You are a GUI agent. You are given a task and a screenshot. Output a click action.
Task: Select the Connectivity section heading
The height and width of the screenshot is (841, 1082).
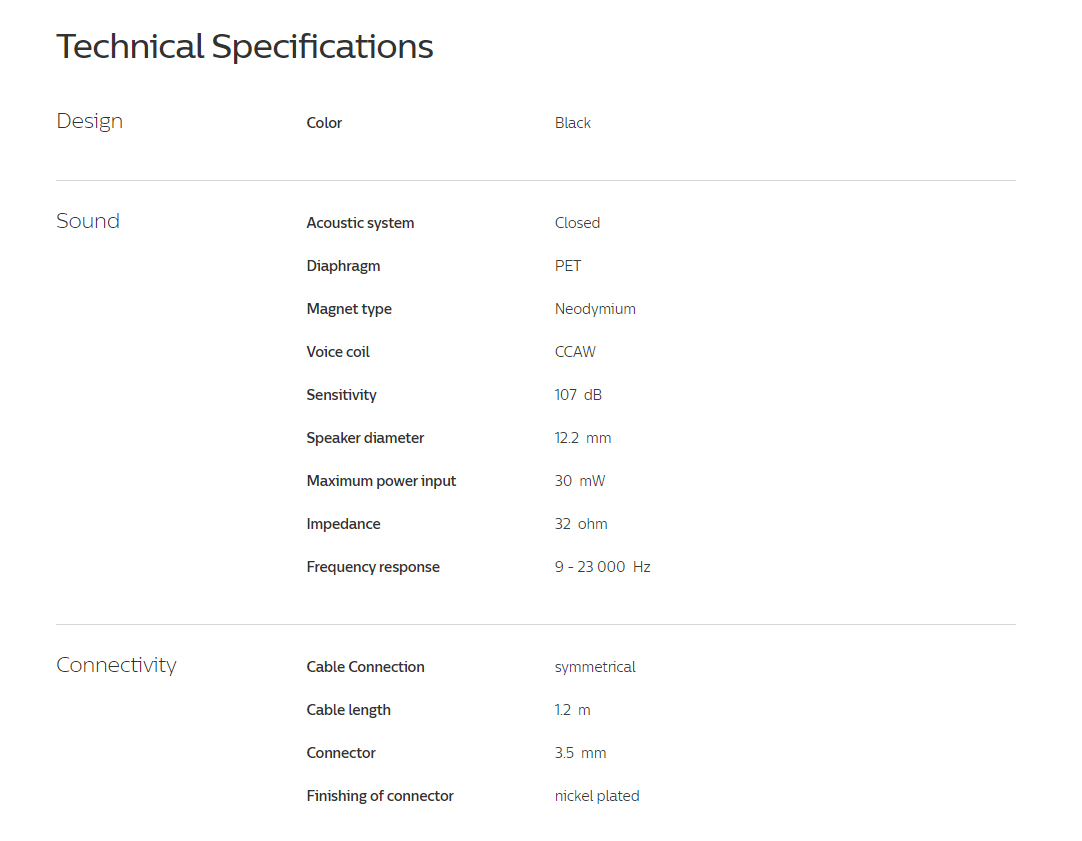point(116,665)
